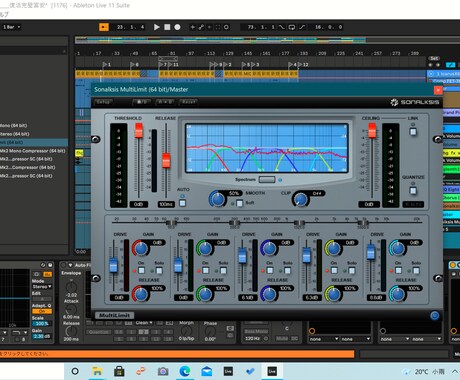The height and width of the screenshot is (380, 460).
Task: Click the green band RELEASE knob
Action: point(205,294)
